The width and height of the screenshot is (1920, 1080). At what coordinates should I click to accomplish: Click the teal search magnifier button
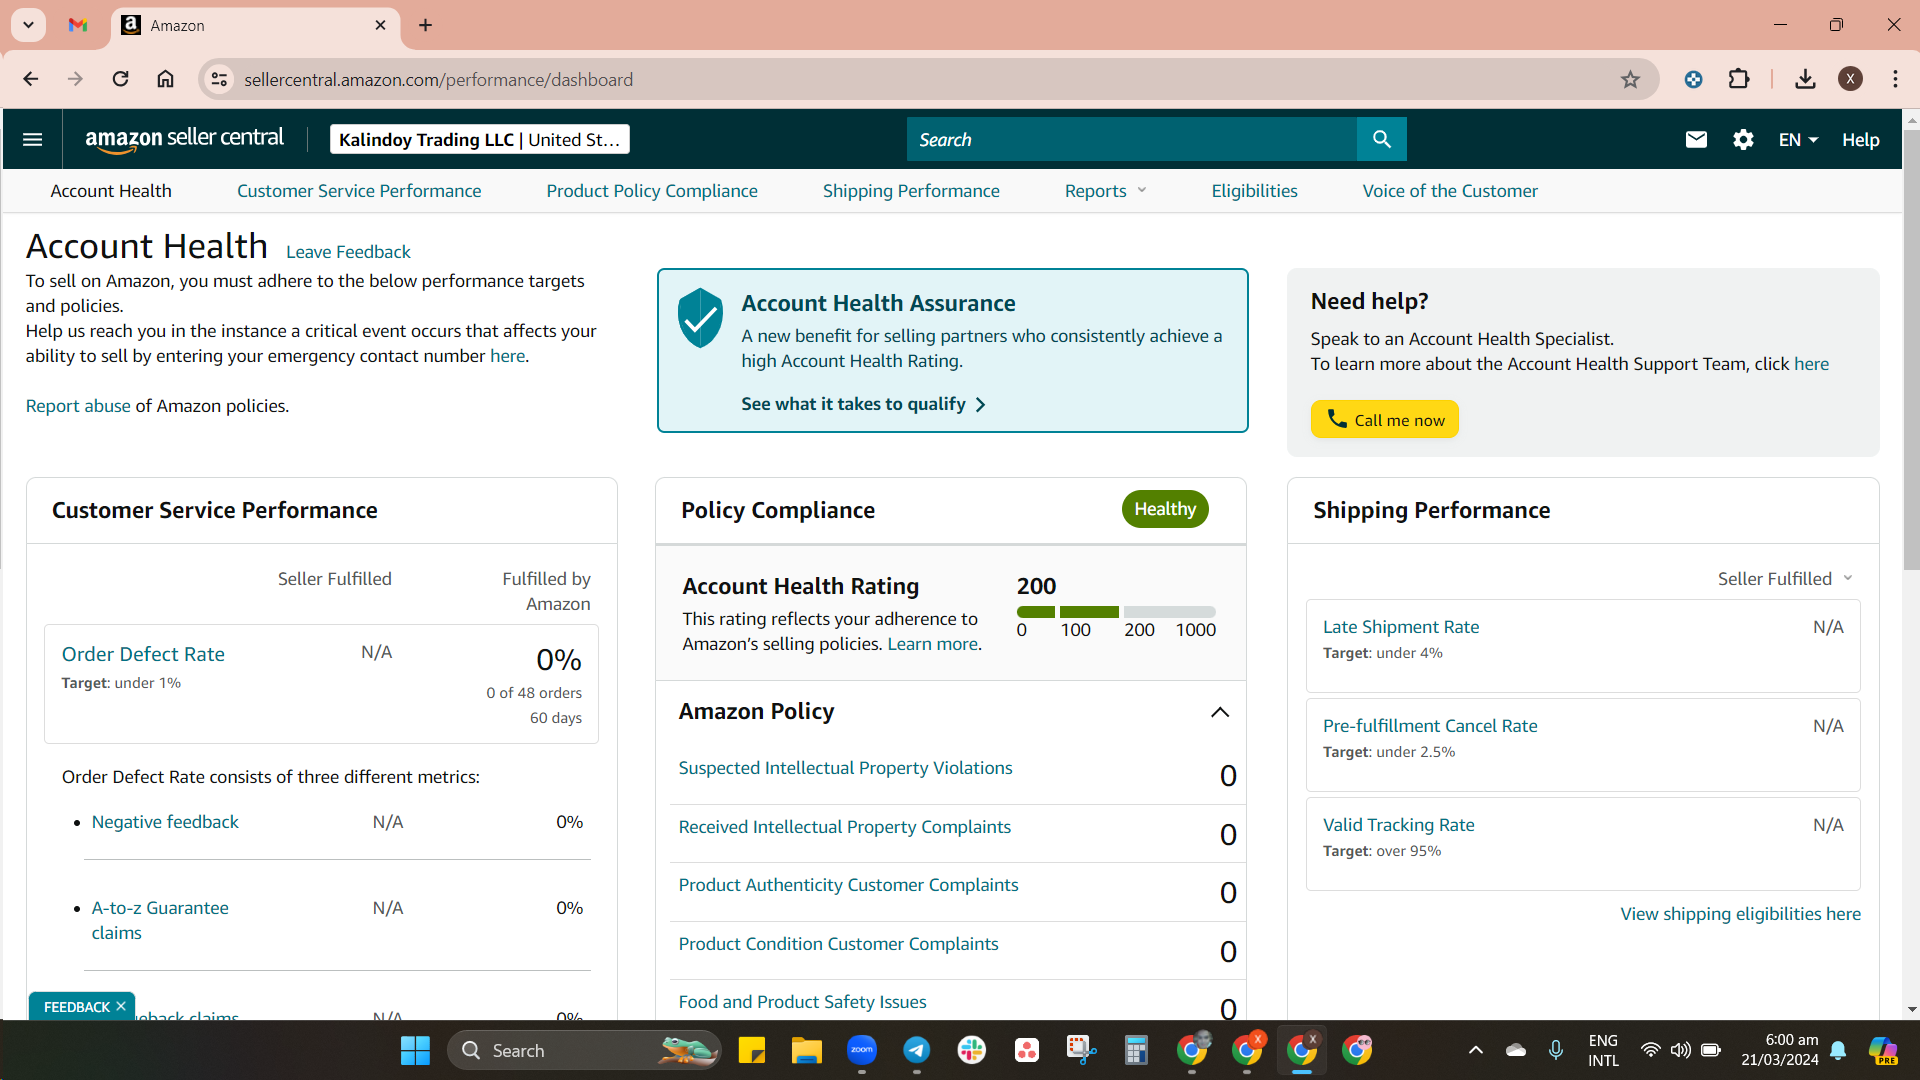pyautogui.click(x=1382, y=139)
